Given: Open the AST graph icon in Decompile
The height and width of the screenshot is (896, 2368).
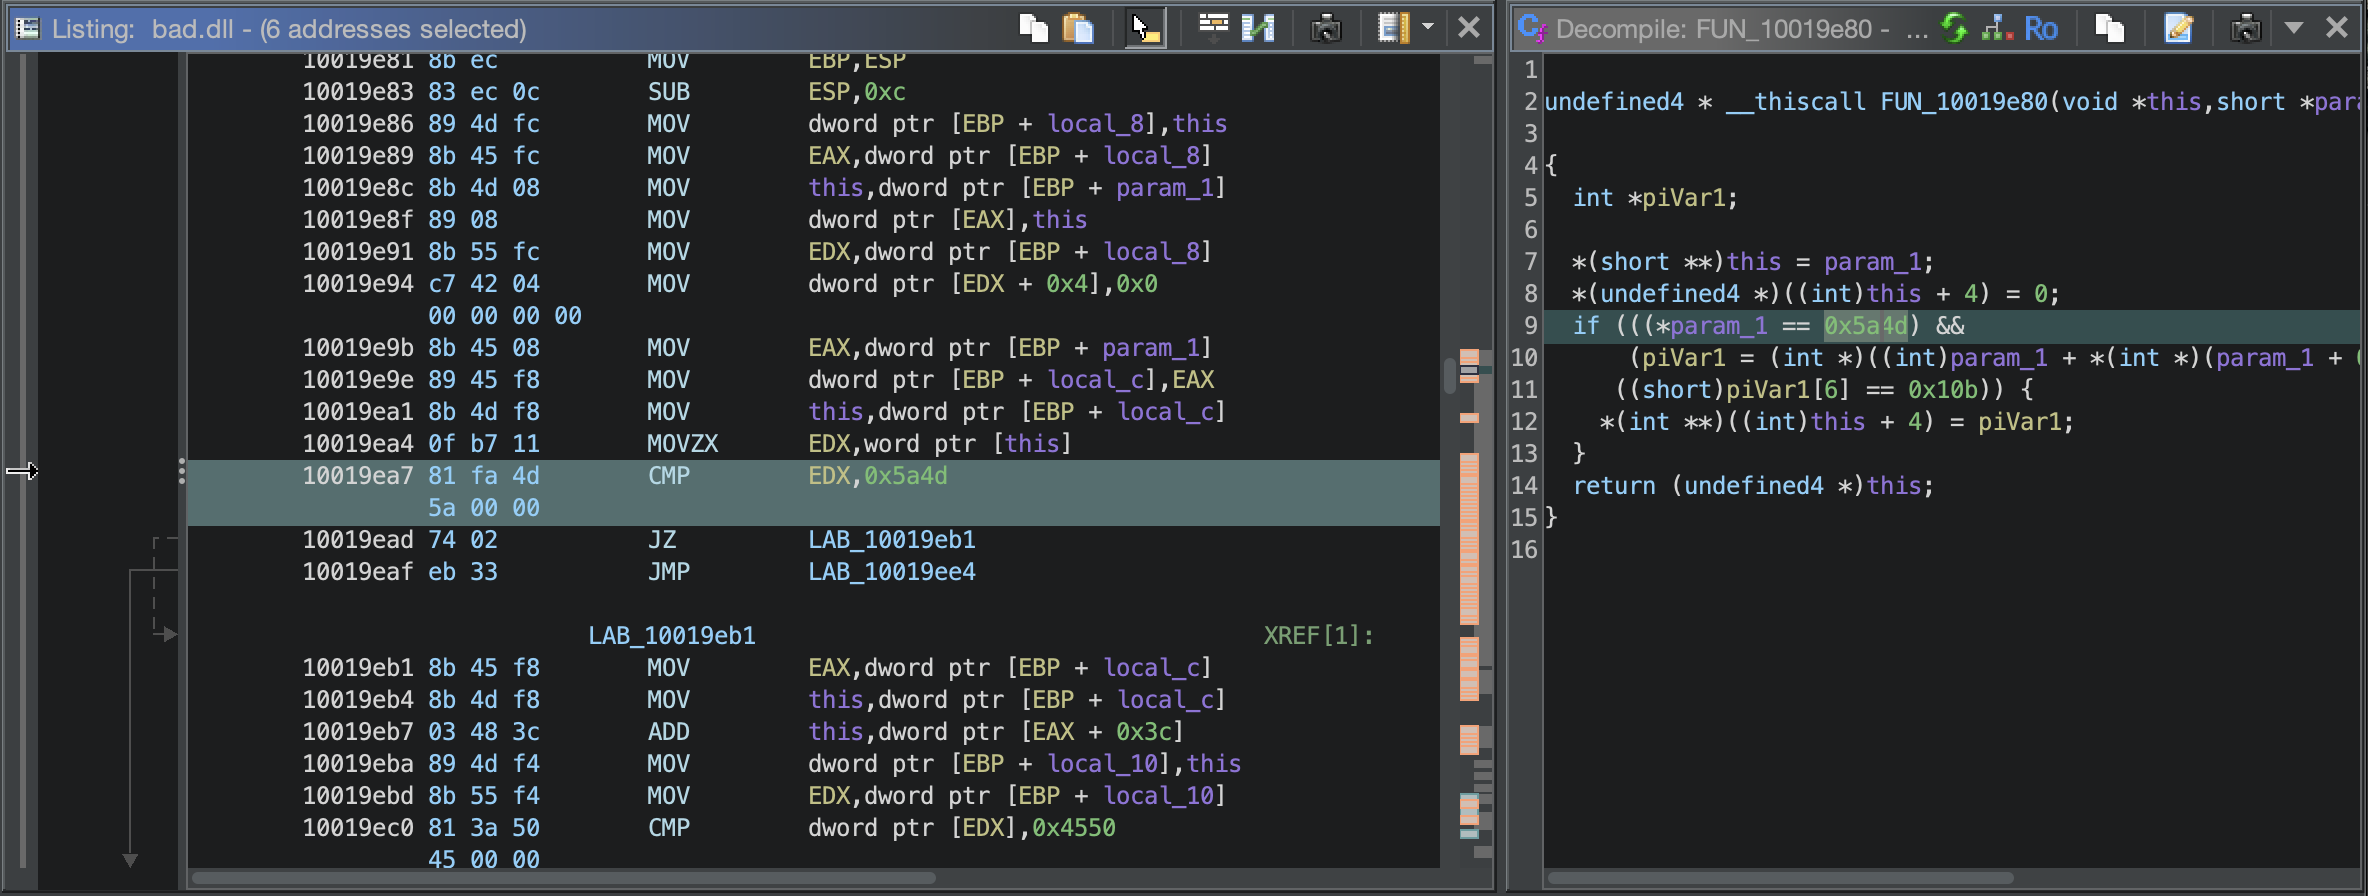Looking at the screenshot, I should pyautogui.click(x=1997, y=28).
